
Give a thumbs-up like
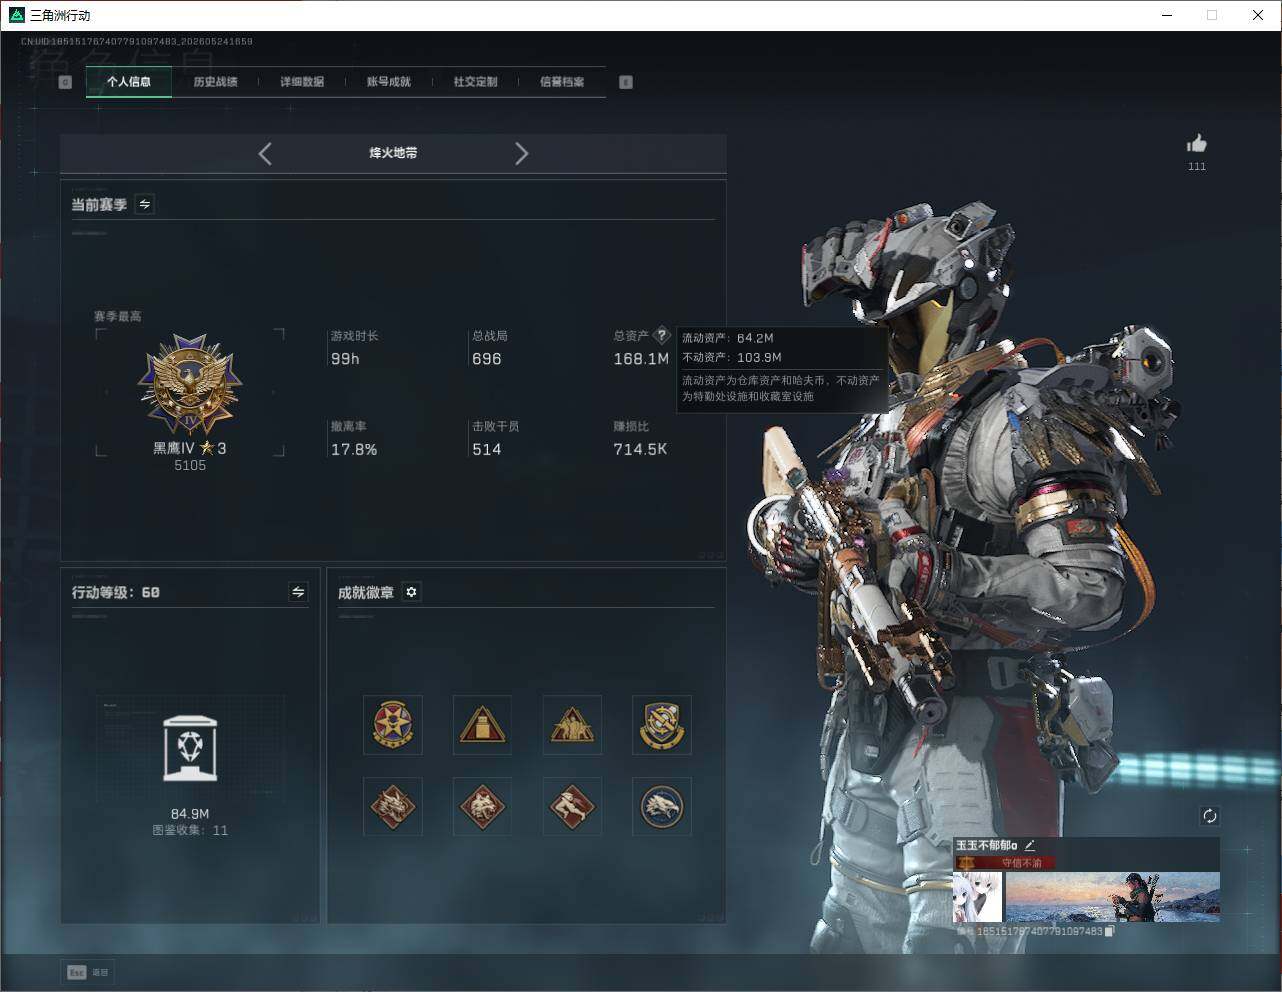coord(1197,144)
